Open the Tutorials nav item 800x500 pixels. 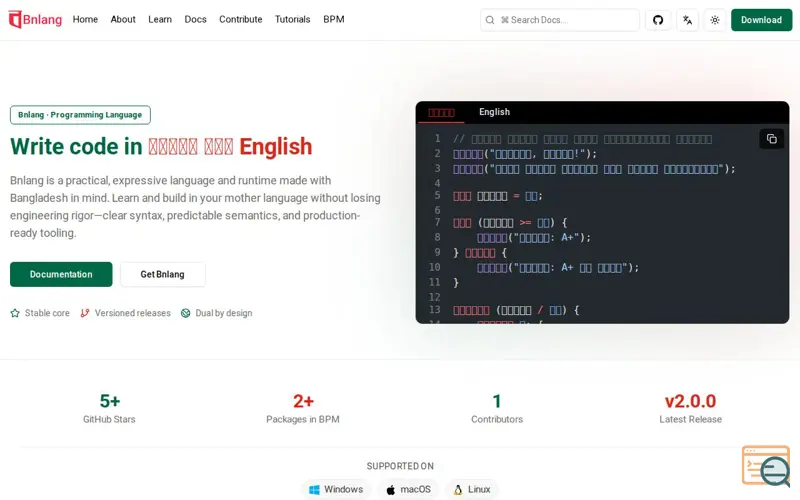pyautogui.click(x=292, y=19)
